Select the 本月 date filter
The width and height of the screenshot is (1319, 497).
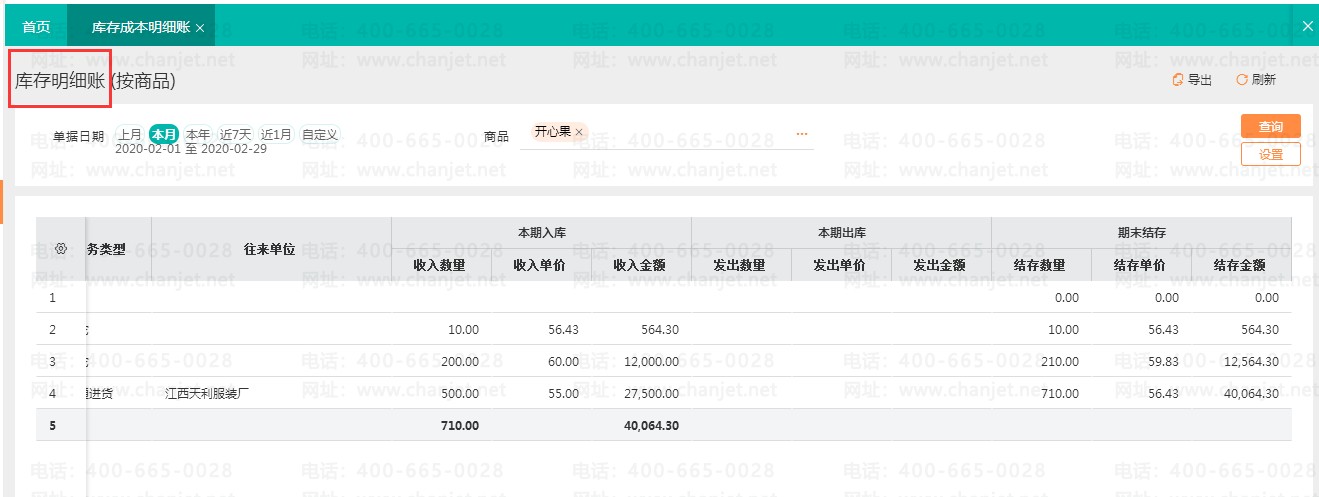[164, 134]
